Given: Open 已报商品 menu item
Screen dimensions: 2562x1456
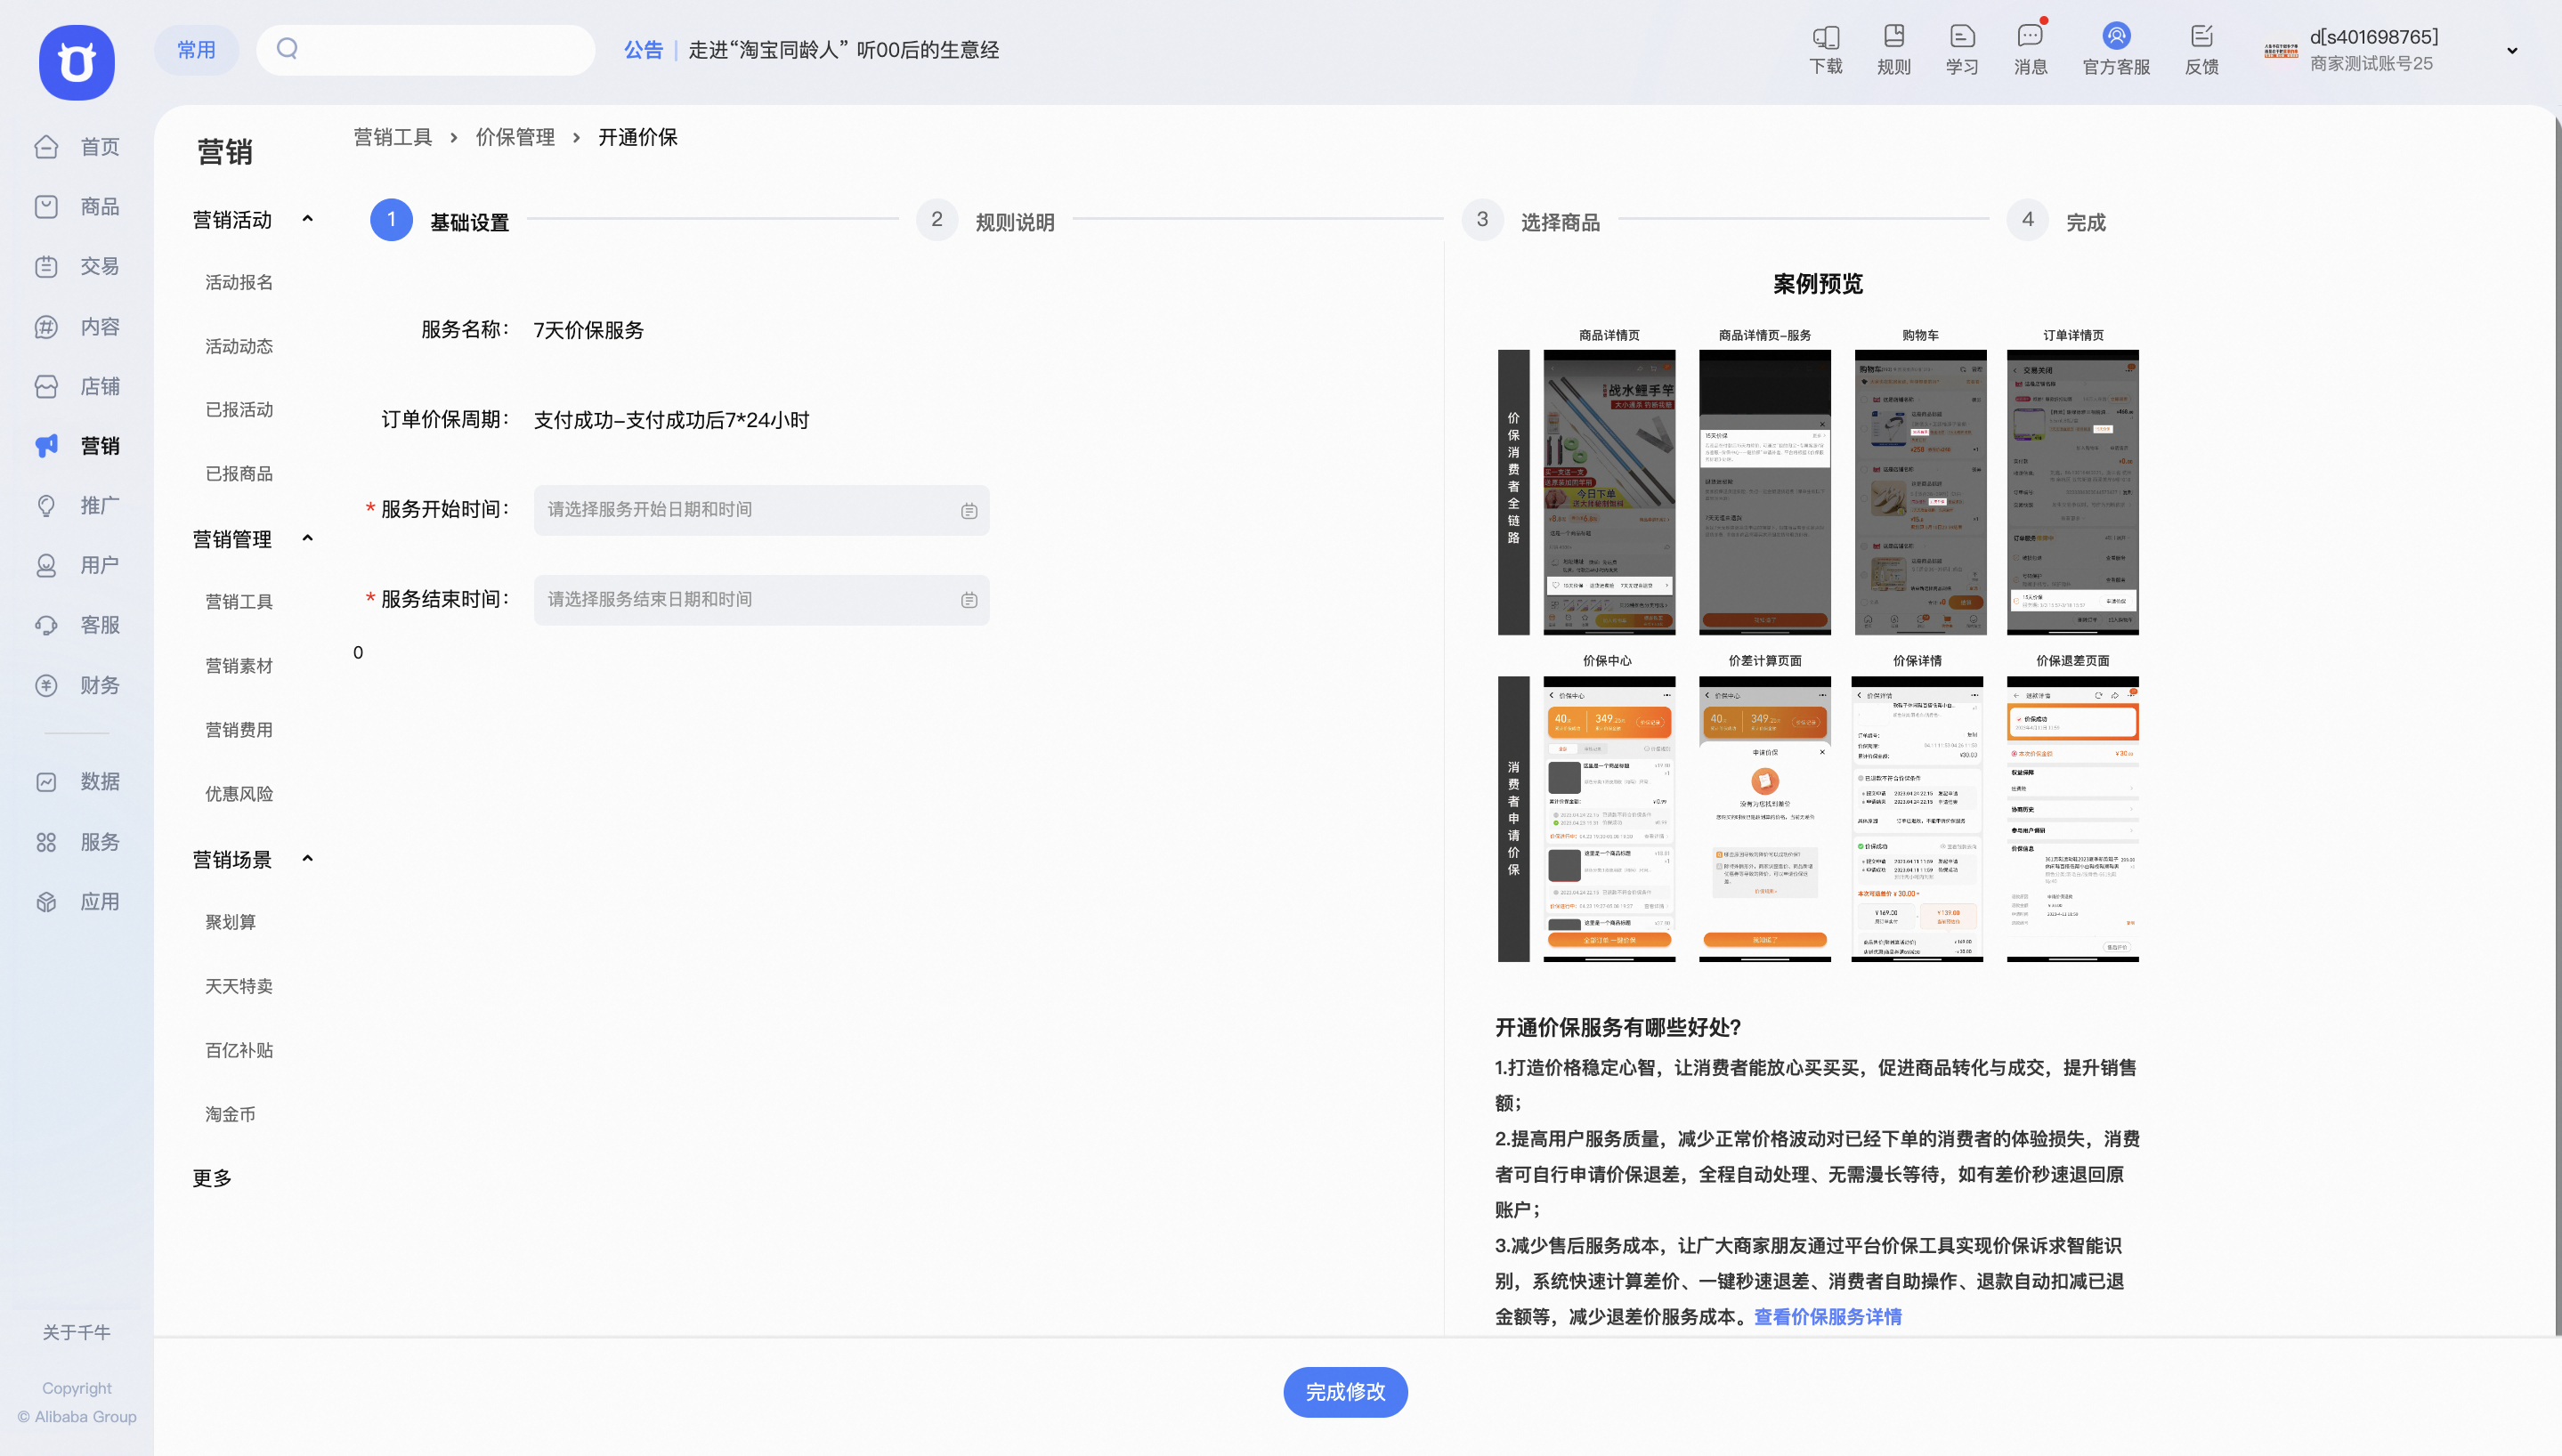Looking at the screenshot, I should [239, 474].
